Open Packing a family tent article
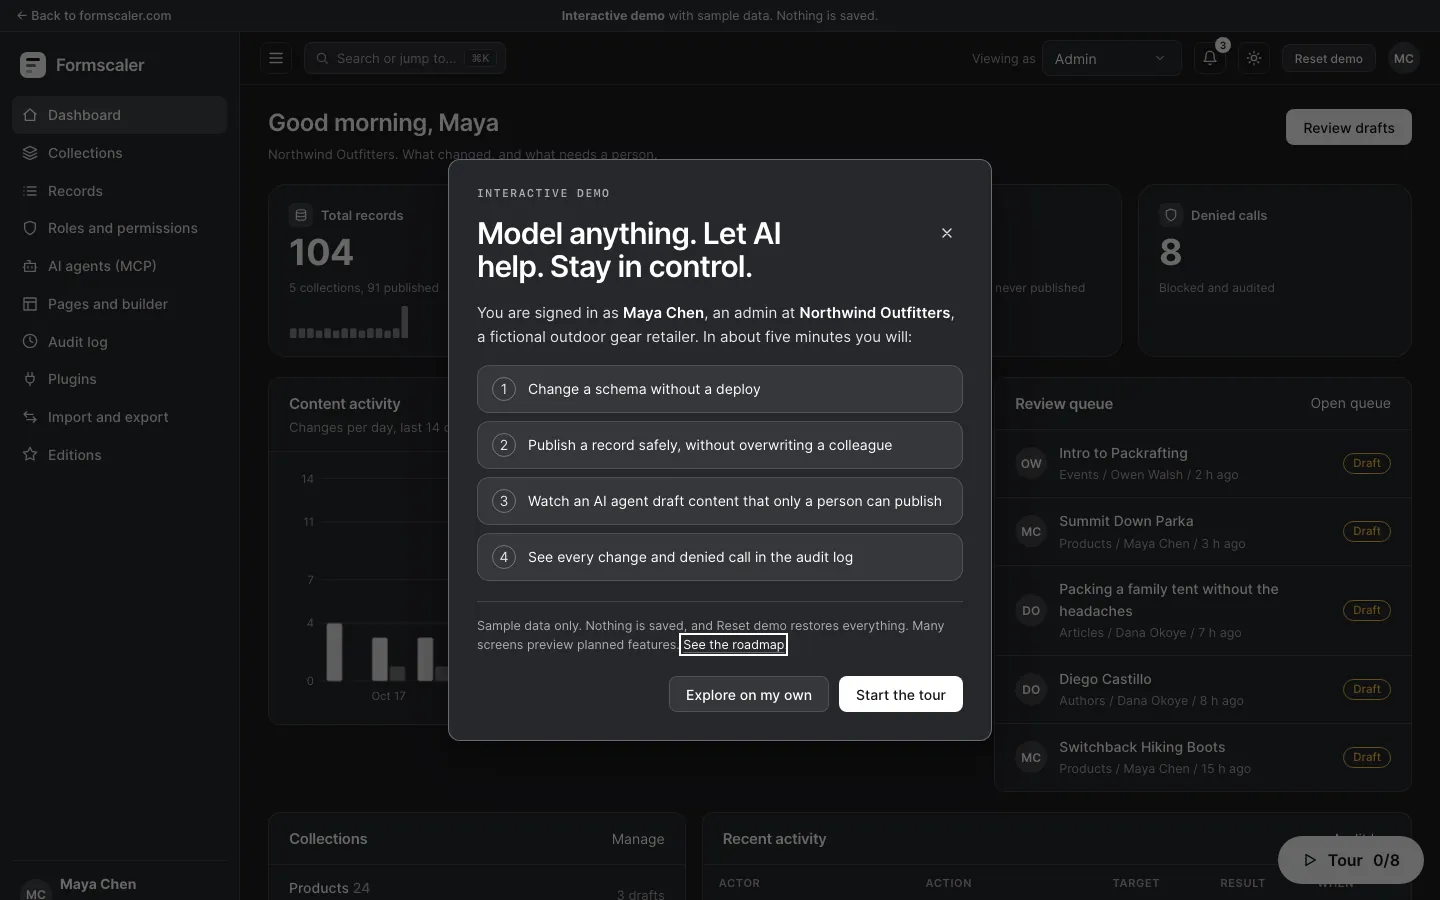This screenshot has height=900, width=1440. (1203, 610)
